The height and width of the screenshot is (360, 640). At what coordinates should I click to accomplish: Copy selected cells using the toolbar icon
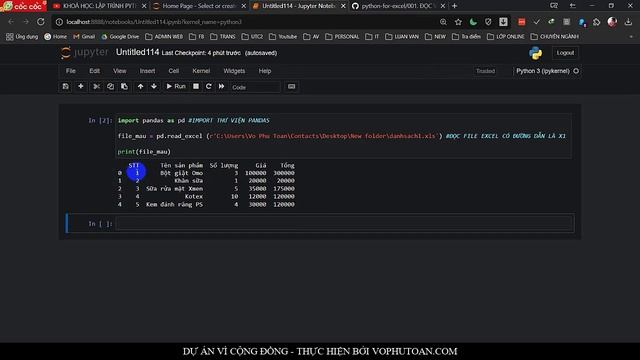pyautogui.click(x=110, y=87)
